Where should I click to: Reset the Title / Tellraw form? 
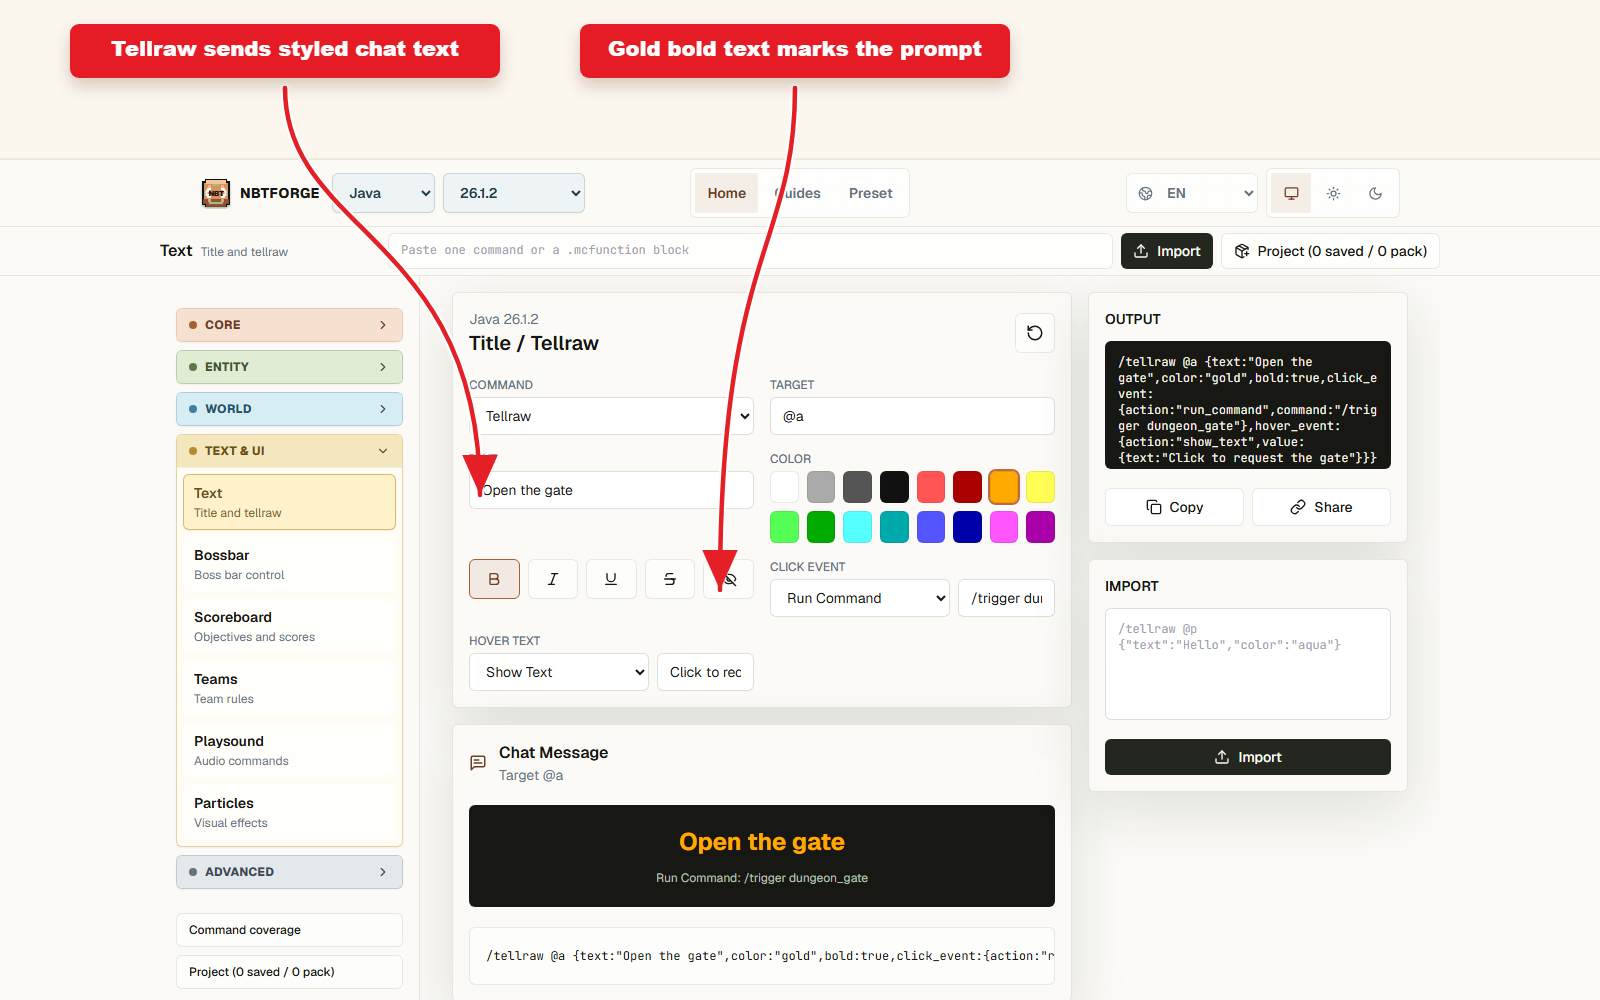point(1035,333)
